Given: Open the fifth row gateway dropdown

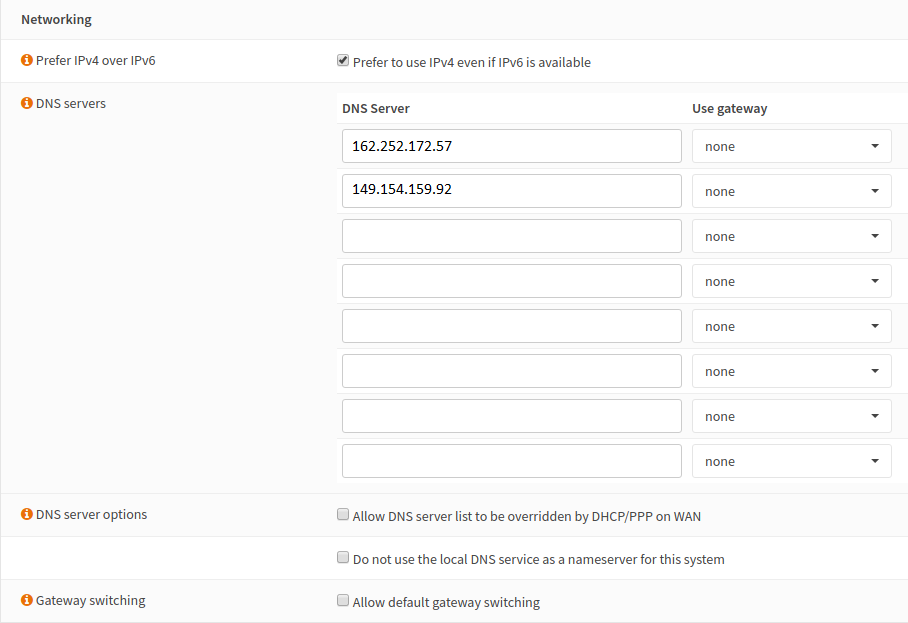Looking at the screenshot, I should (x=791, y=326).
